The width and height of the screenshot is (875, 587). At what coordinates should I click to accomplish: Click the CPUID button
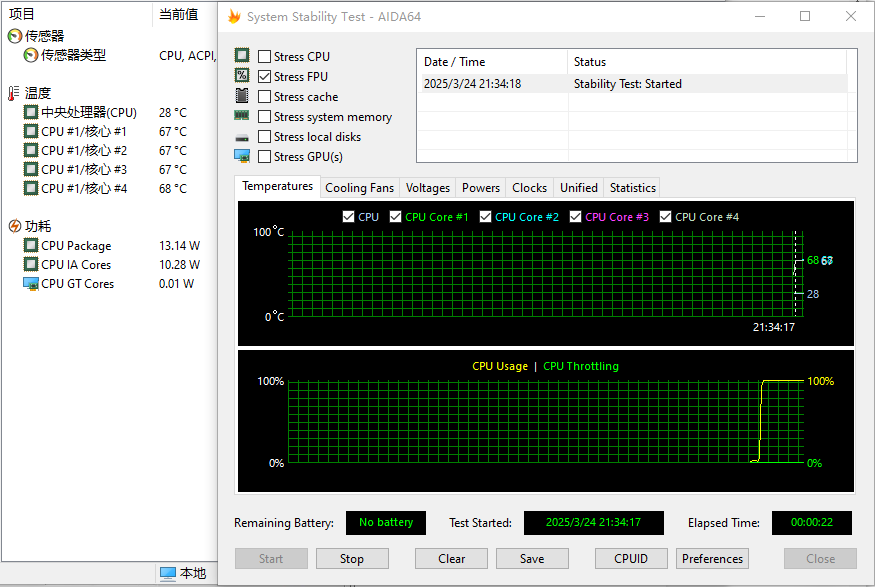click(631, 558)
